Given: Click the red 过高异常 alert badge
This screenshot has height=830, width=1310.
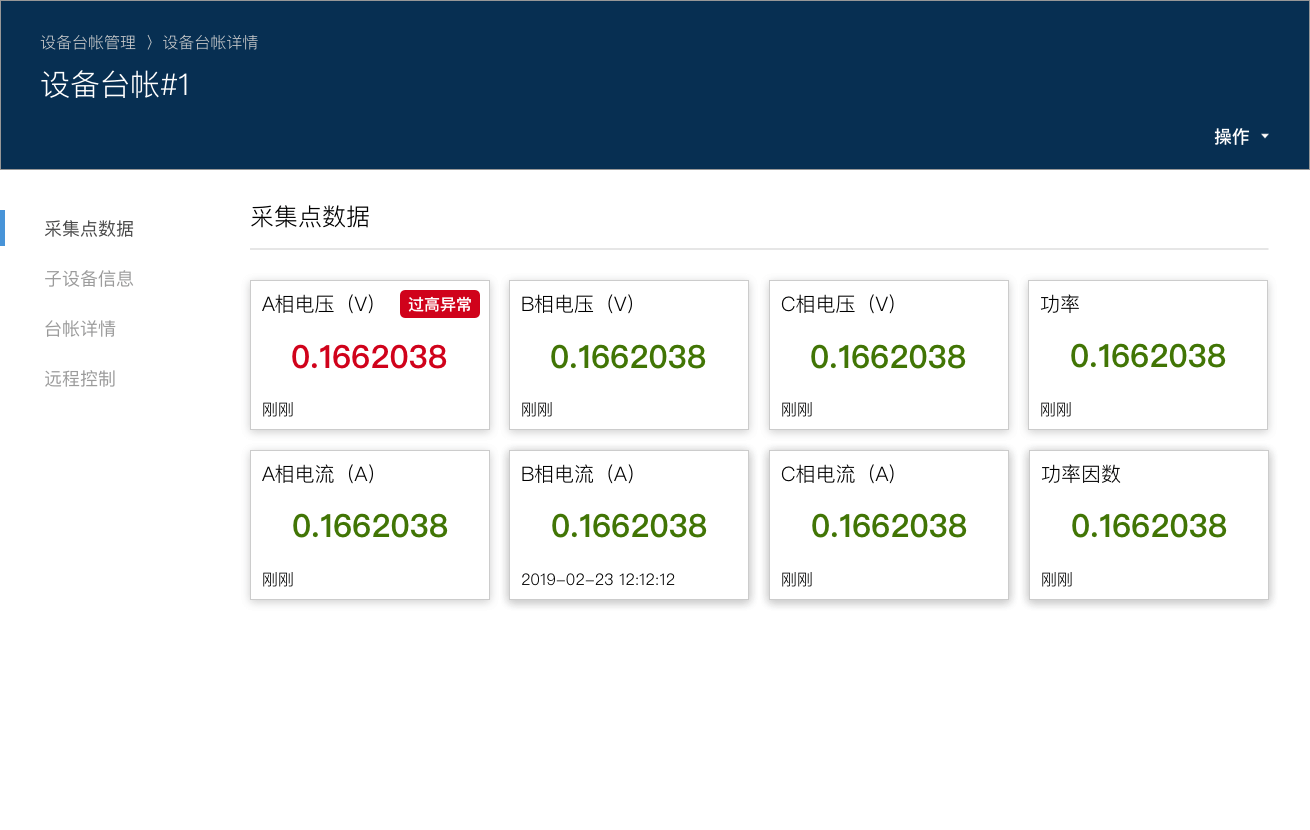Looking at the screenshot, I should (x=440, y=304).
